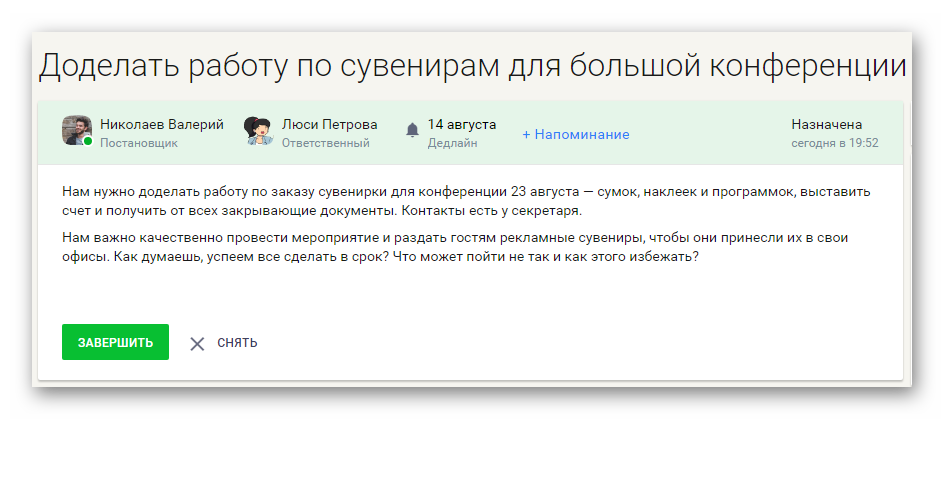Image resolution: width=944 pixels, height=499 pixels.
Task: Click the Ответственный role label
Action: 325,143
